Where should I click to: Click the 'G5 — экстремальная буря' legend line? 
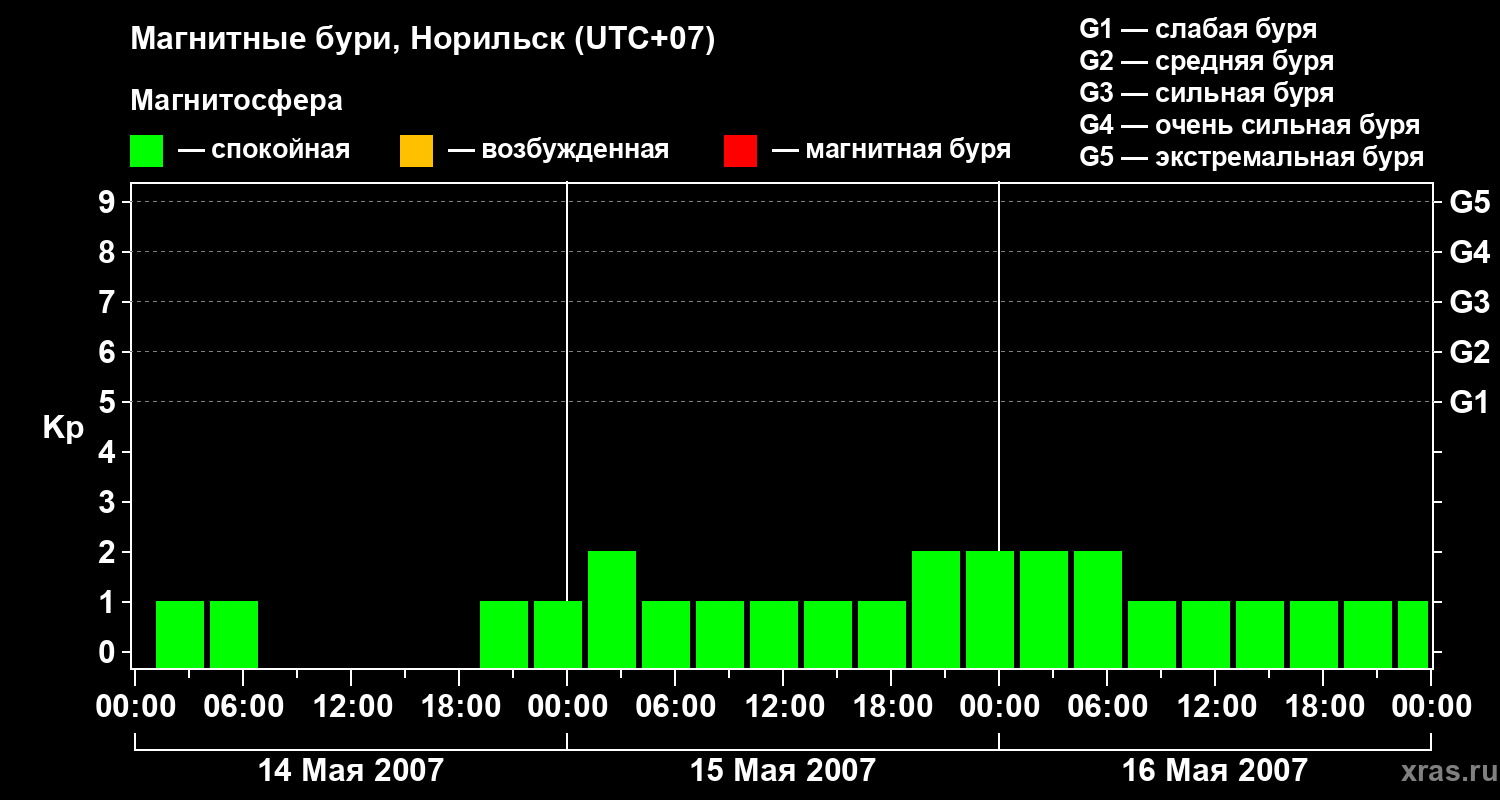(x=1251, y=158)
